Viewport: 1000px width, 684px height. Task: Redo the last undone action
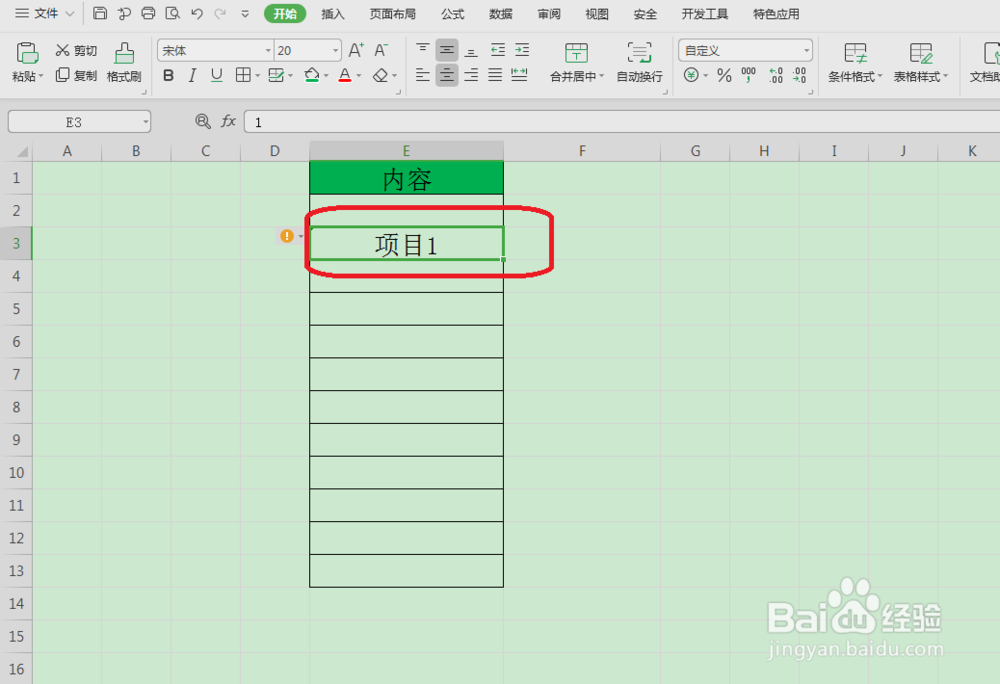(x=220, y=13)
